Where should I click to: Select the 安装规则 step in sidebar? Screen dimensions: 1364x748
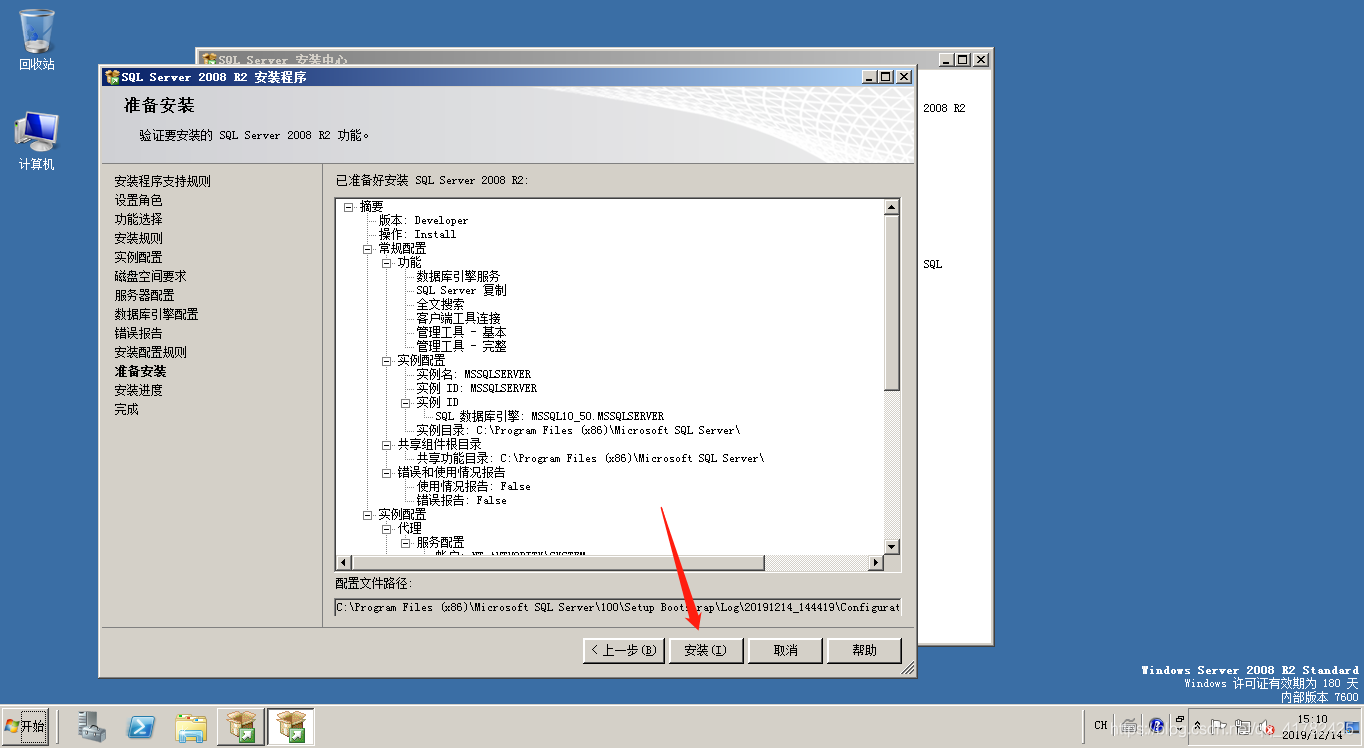(138, 238)
